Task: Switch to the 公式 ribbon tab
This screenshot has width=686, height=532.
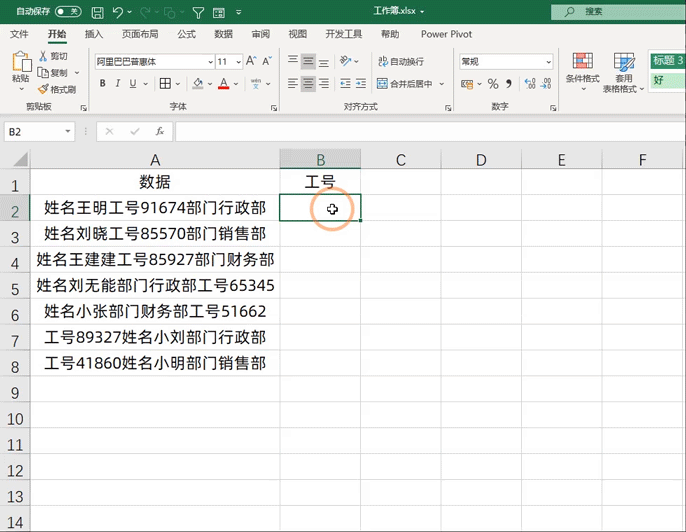Action: pyautogui.click(x=186, y=34)
